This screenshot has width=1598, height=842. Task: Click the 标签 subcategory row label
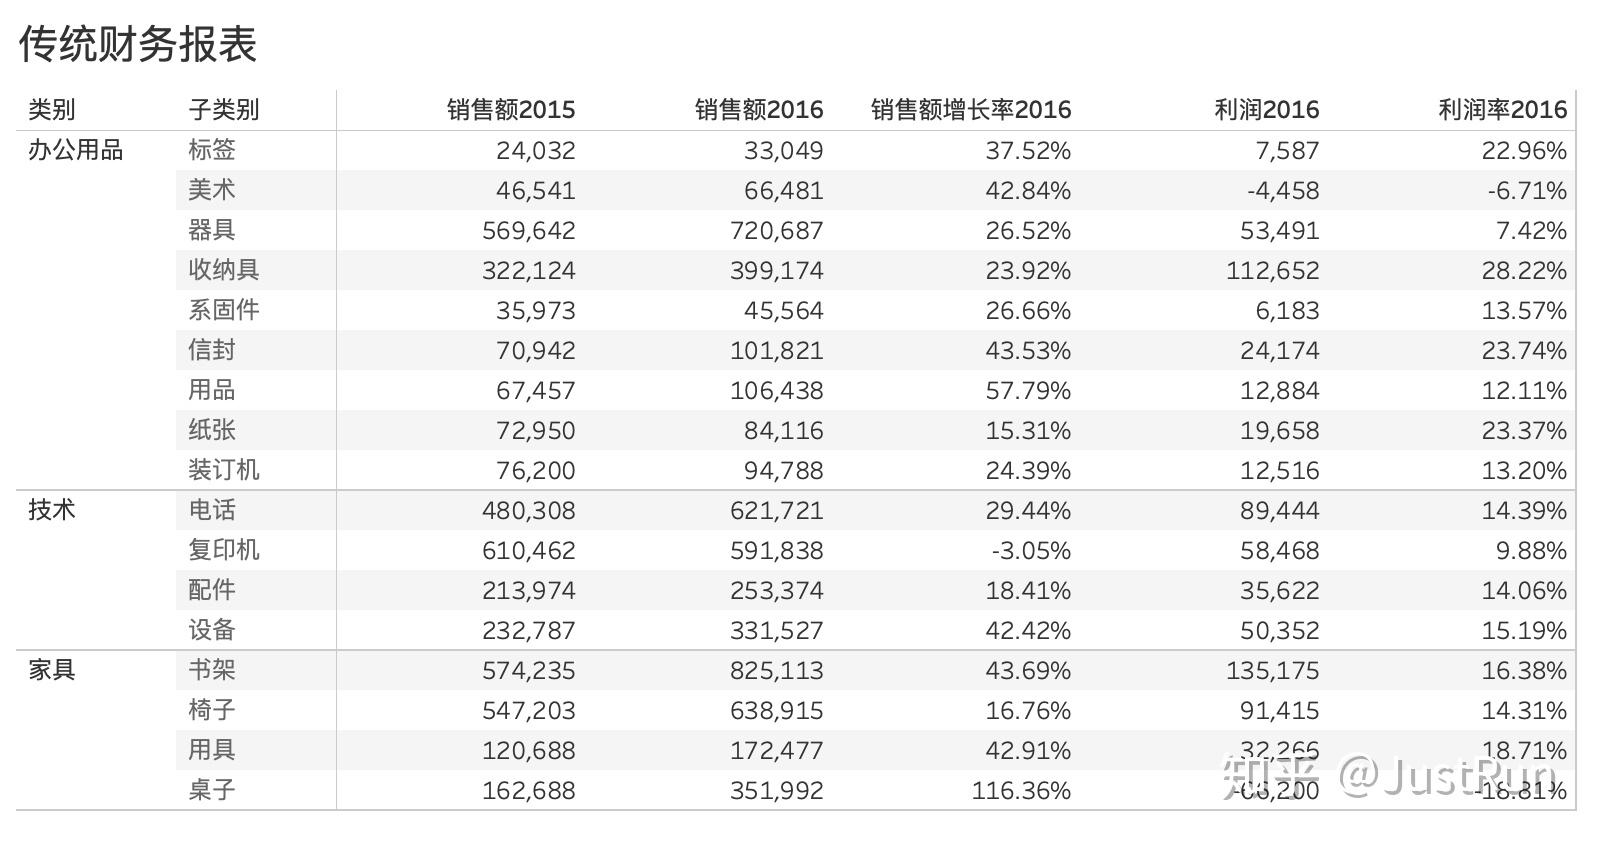(211, 150)
